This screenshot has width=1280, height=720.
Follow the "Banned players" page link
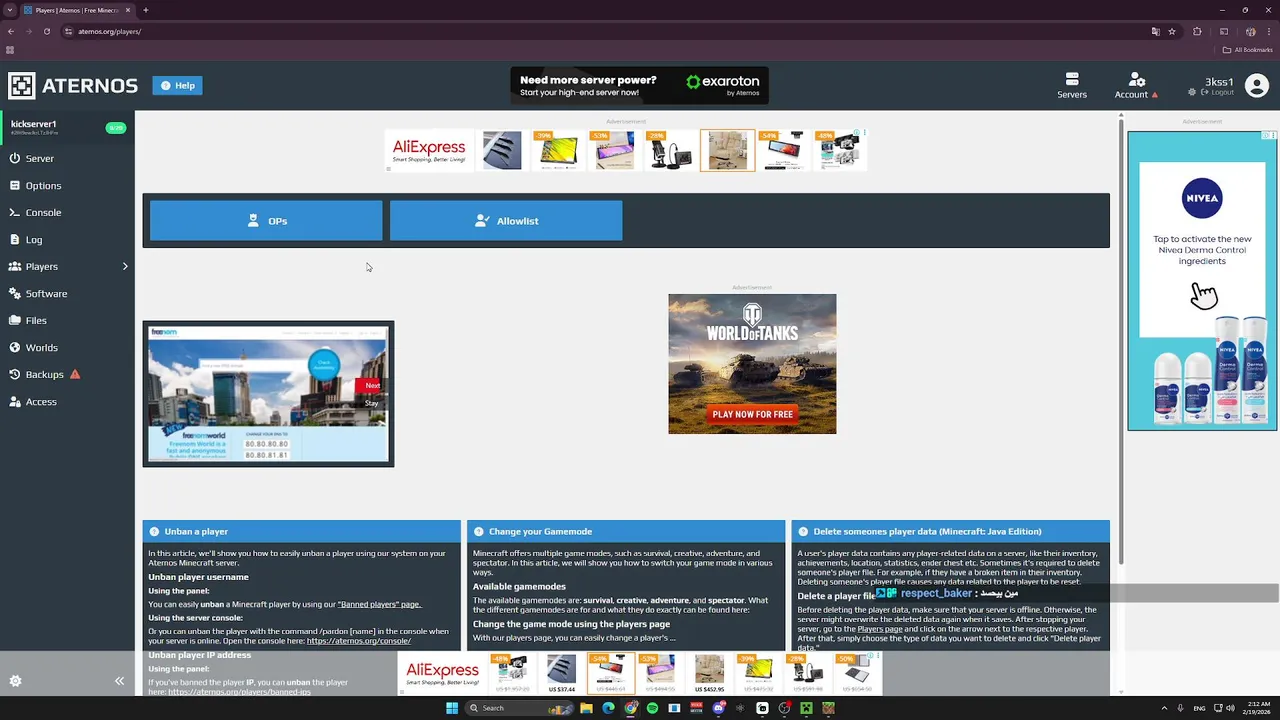tap(379, 604)
